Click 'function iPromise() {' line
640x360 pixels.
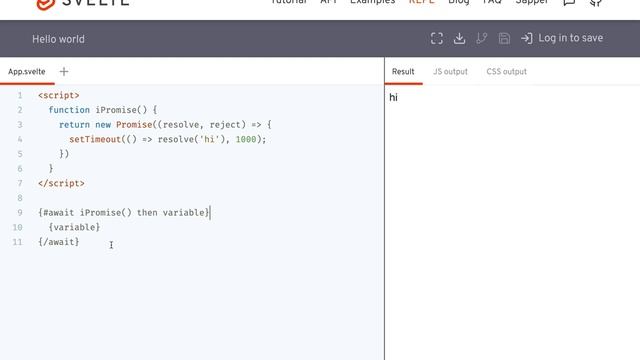(x=103, y=110)
